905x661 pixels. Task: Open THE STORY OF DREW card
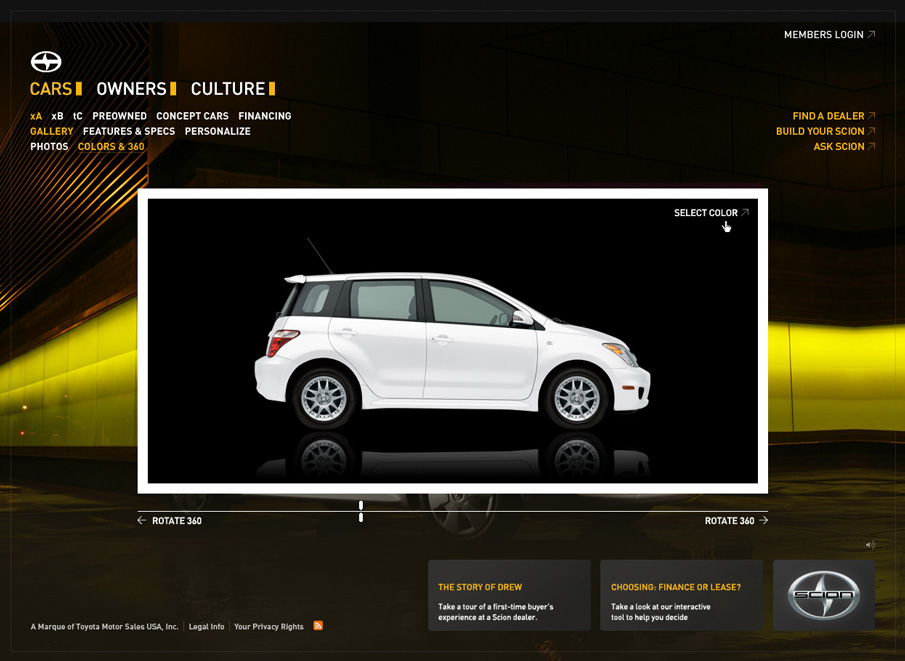[509, 595]
